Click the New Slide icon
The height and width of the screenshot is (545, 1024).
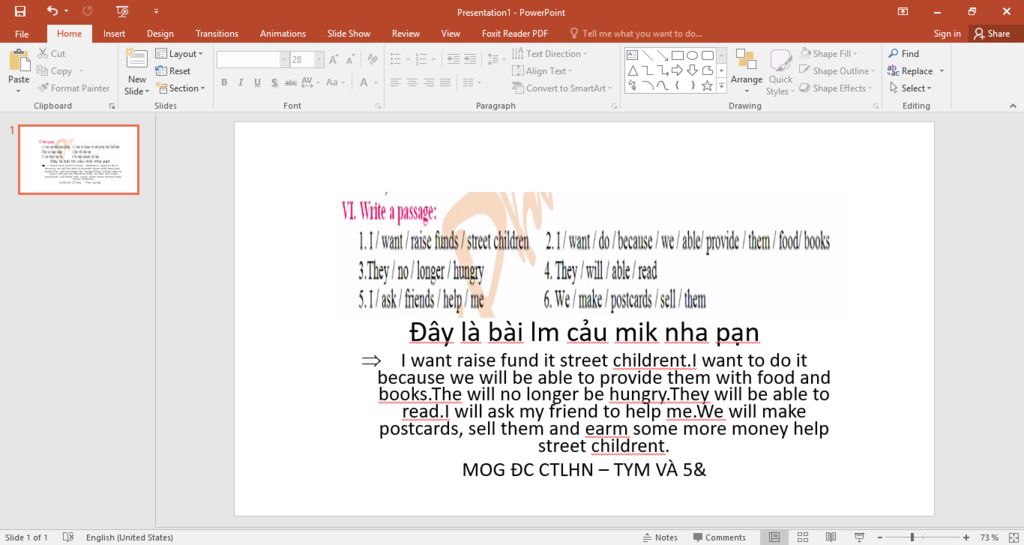tap(137, 59)
